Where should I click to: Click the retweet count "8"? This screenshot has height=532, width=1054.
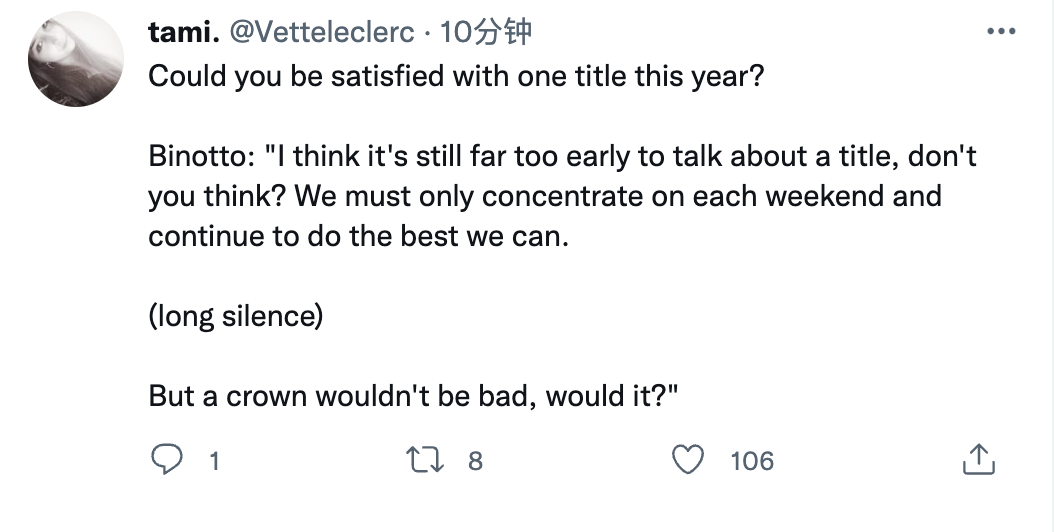point(475,461)
